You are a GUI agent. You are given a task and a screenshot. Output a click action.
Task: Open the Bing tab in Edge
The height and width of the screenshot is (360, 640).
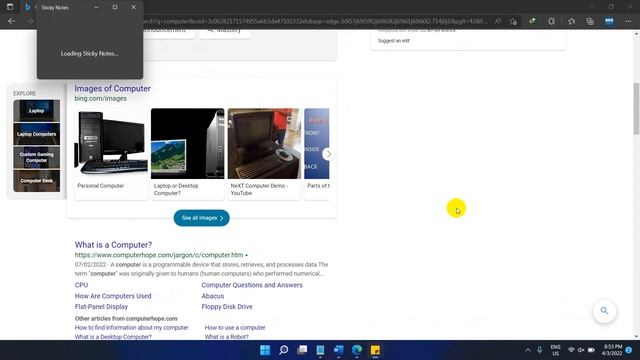[28, 7]
